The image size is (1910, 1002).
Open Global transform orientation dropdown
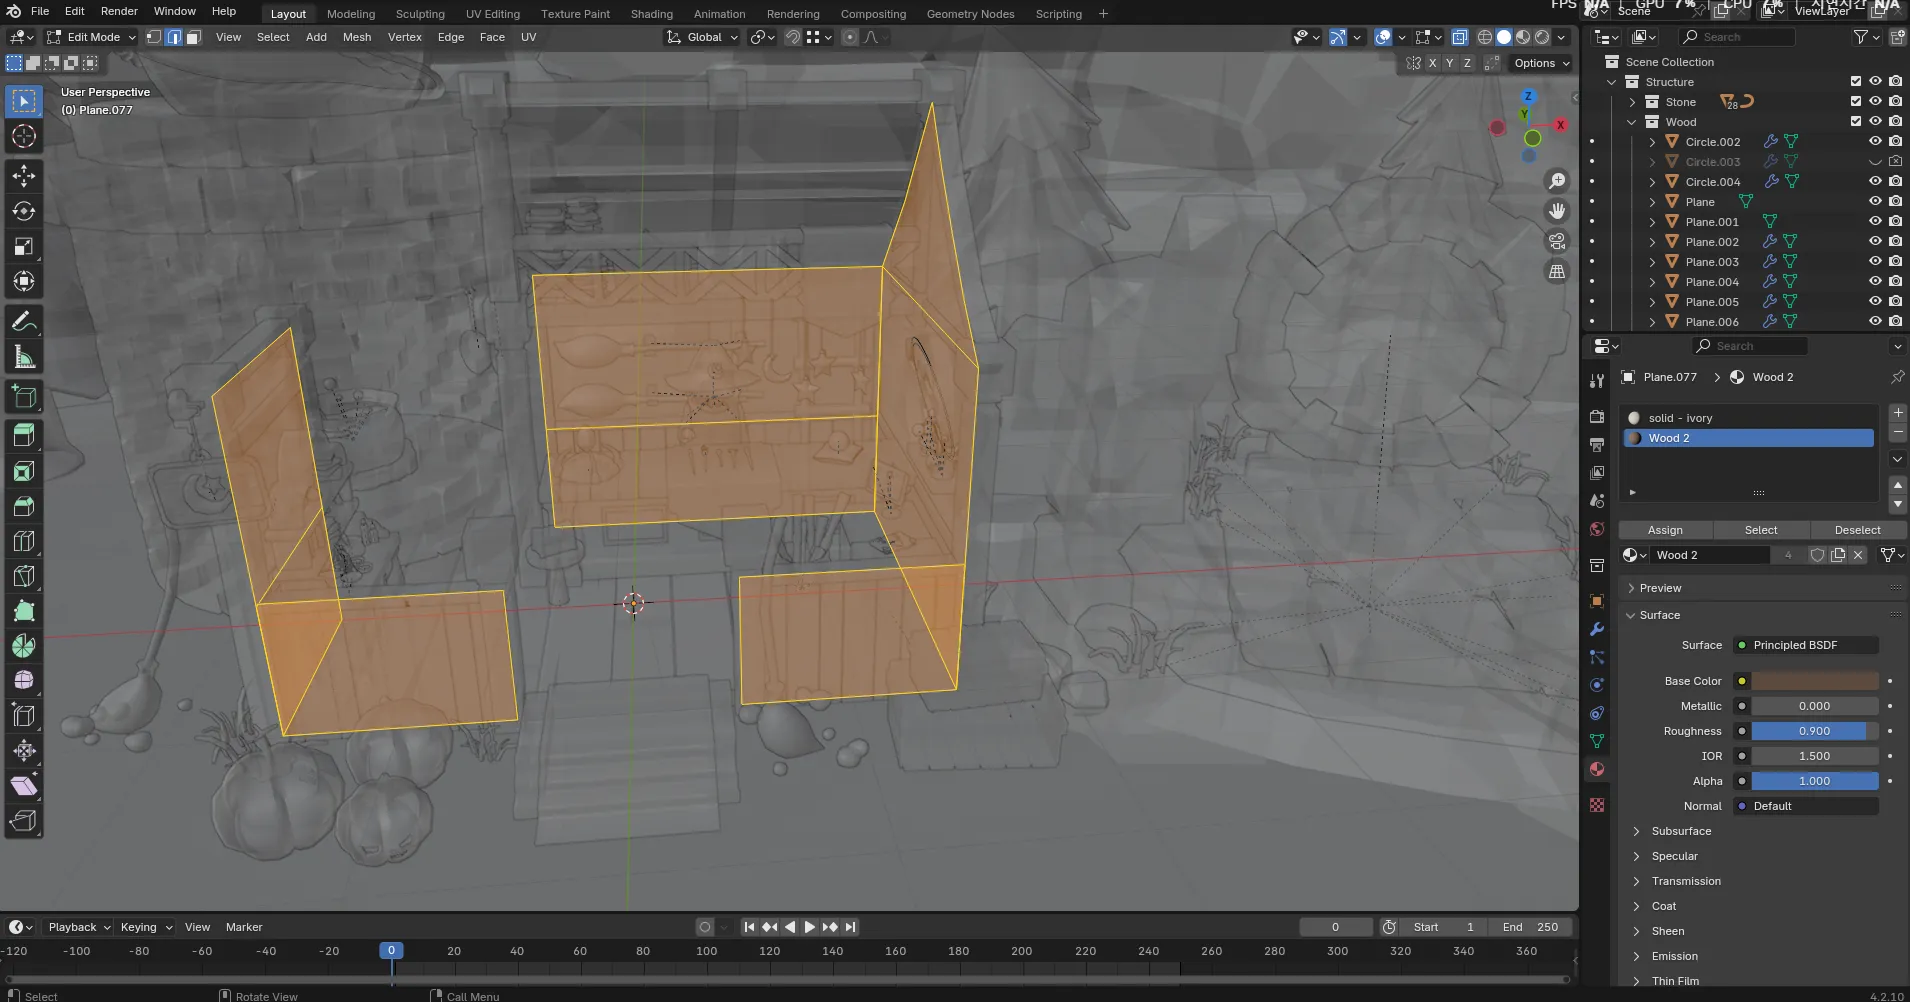(x=703, y=37)
